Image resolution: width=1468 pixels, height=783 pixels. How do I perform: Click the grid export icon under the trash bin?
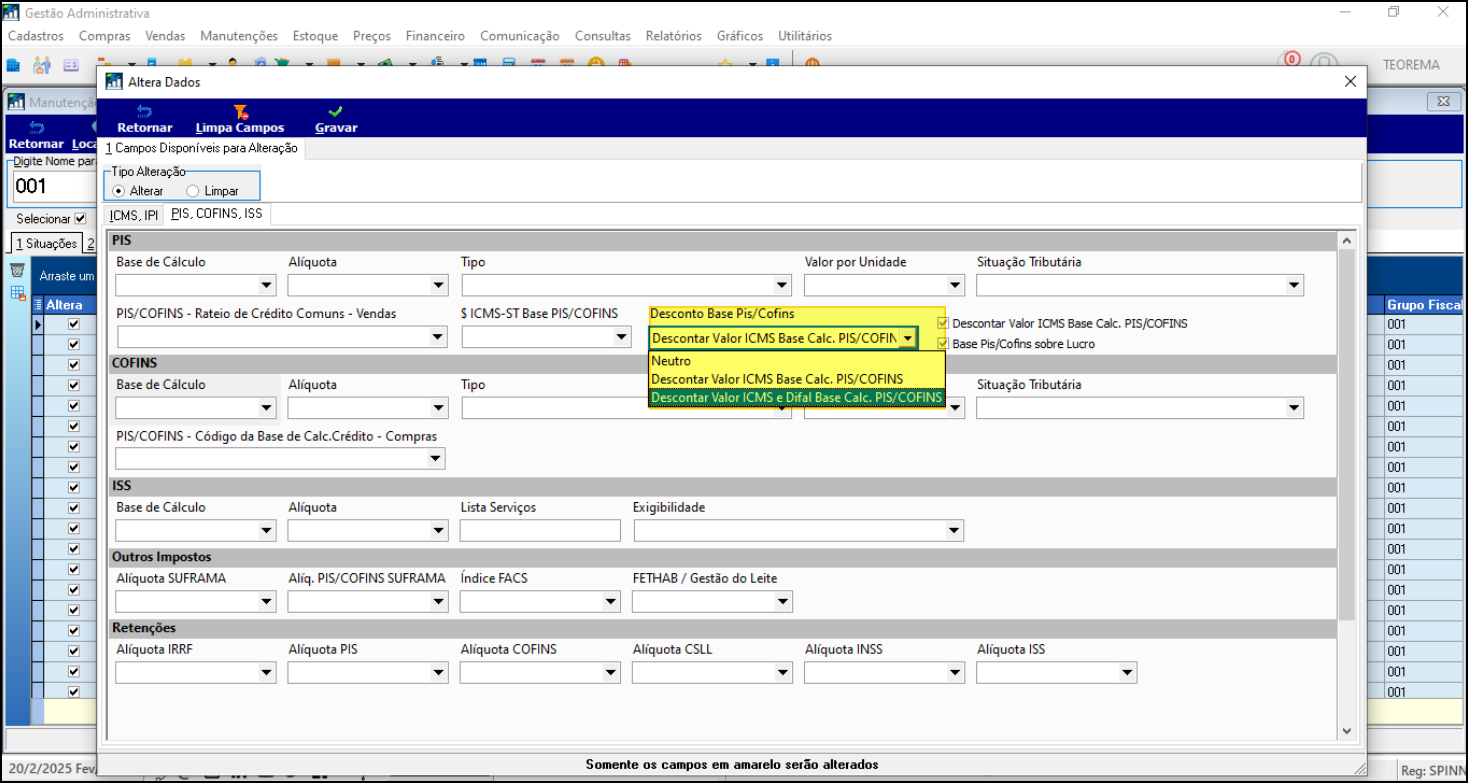[x=17, y=293]
